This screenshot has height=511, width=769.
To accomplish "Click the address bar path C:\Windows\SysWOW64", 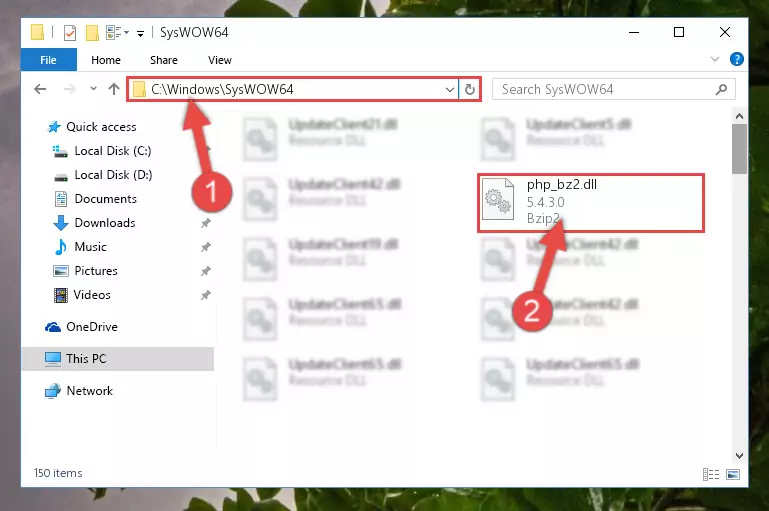I will pos(222,89).
